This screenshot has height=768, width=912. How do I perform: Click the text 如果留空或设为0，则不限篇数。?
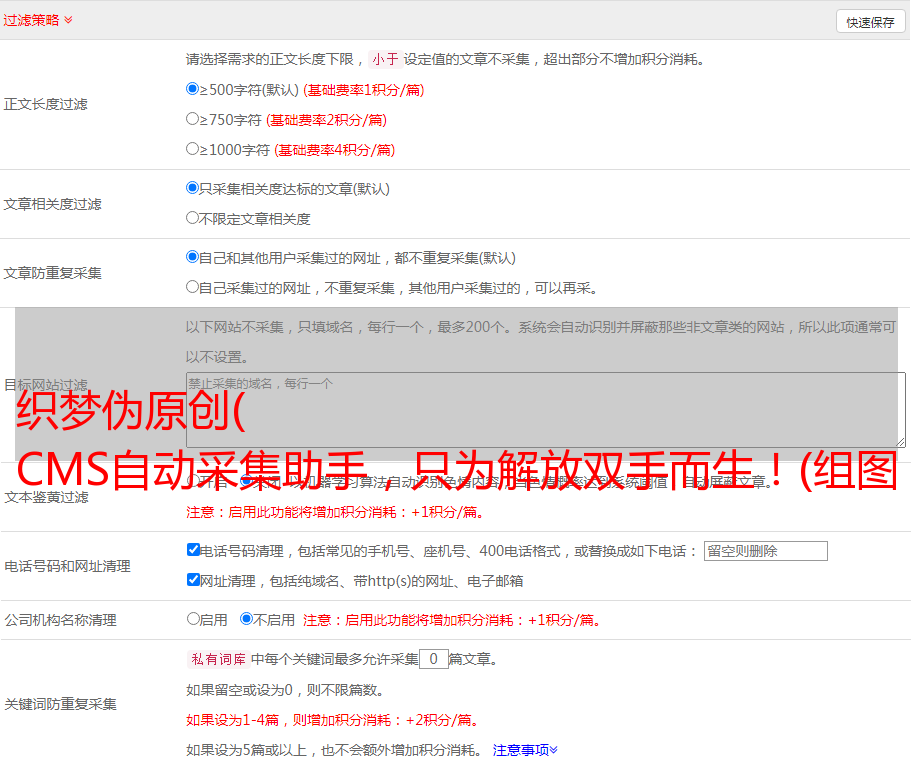coord(285,690)
